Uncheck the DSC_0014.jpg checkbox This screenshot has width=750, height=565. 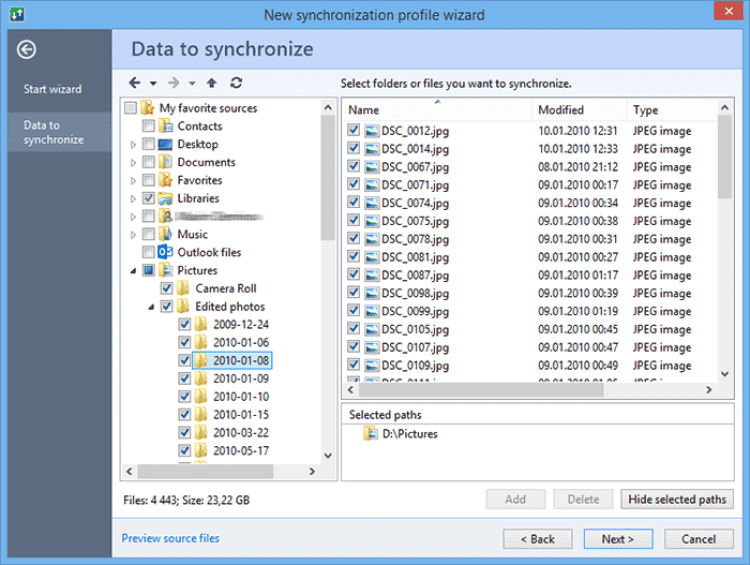point(353,148)
